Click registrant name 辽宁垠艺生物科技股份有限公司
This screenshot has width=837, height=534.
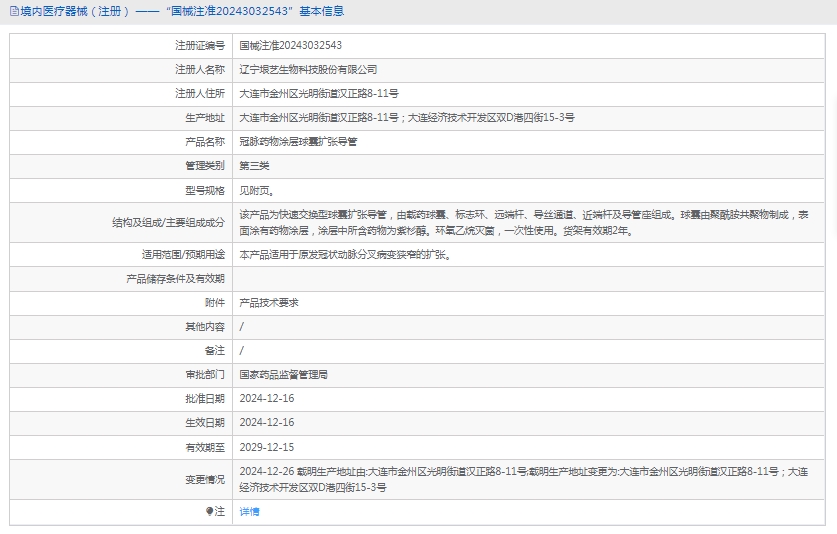coord(308,70)
